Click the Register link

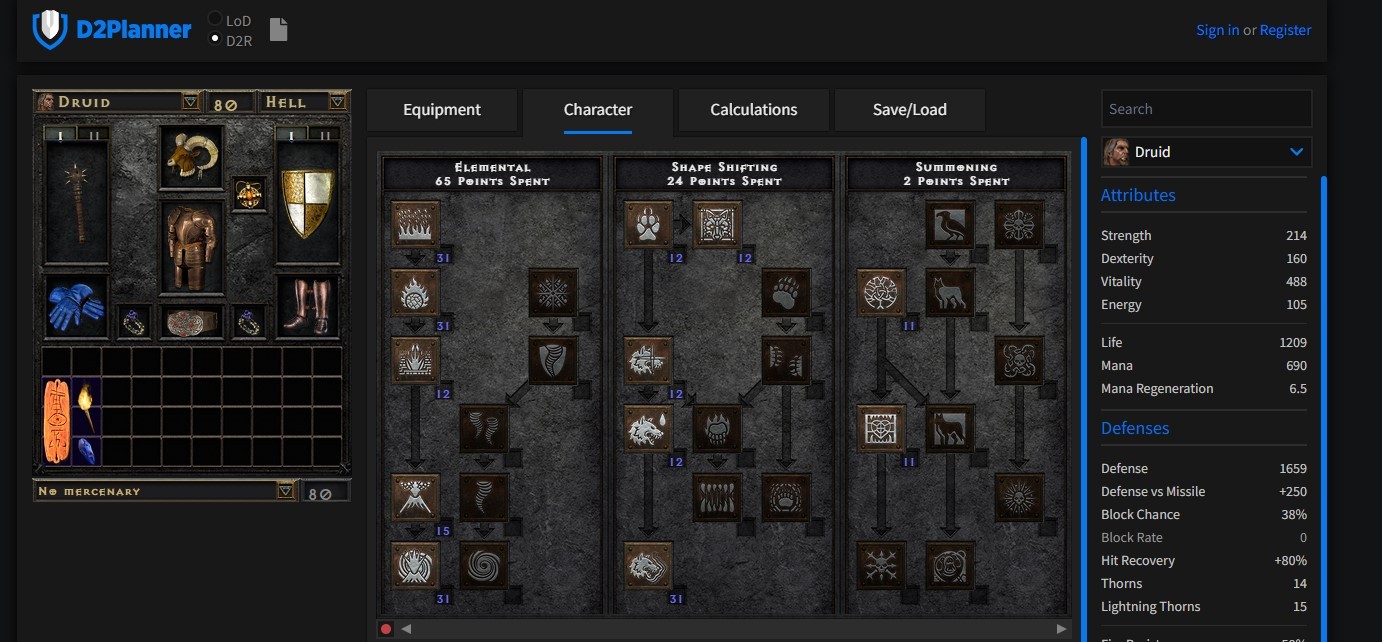(x=1285, y=30)
